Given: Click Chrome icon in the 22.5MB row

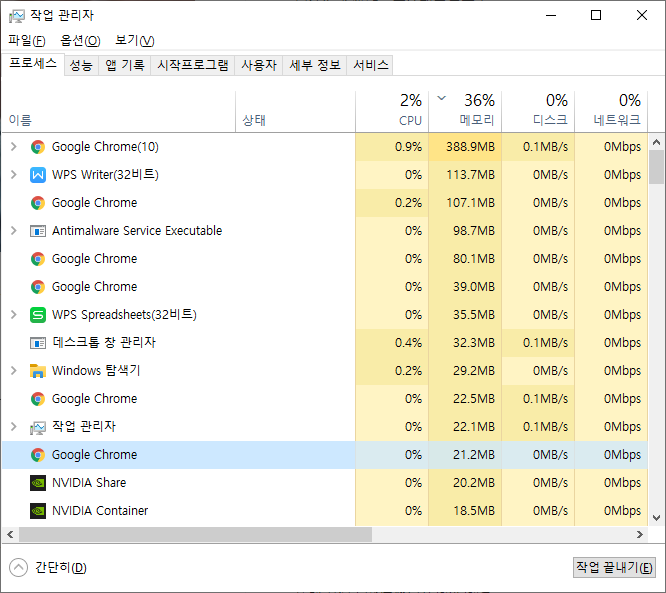Looking at the screenshot, I should [x=38, y=399].
